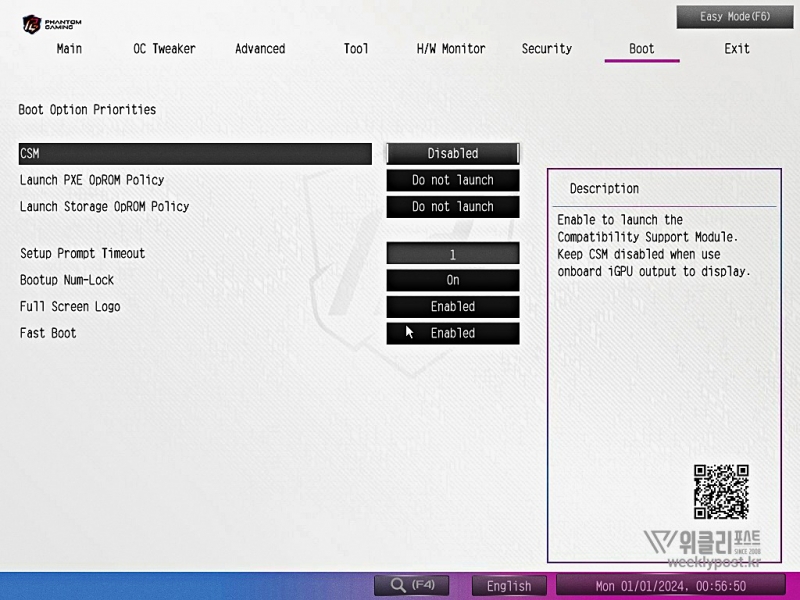
Task: Toggle Bootup Num-Lock On setting
Action: pyautogui.click(x=453, y=280)
